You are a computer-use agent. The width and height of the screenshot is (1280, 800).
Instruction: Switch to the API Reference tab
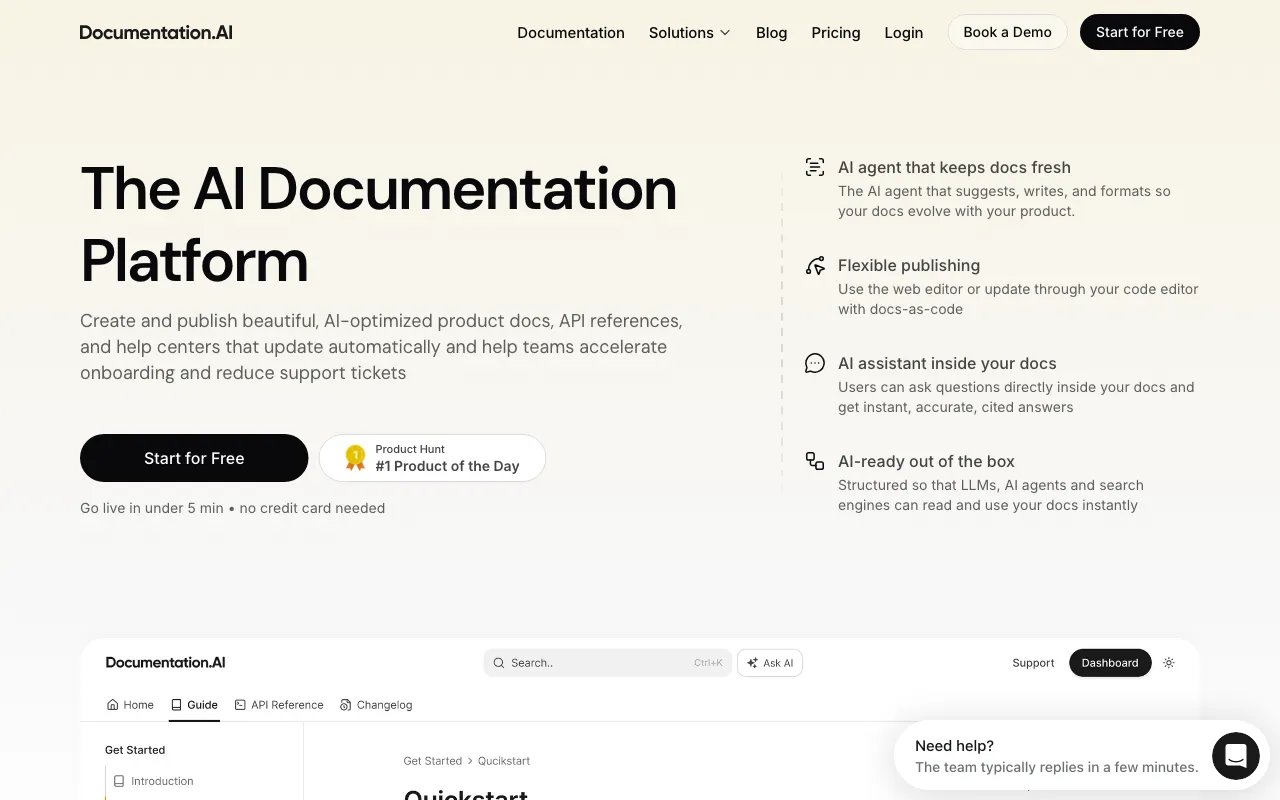pos(279,705)
